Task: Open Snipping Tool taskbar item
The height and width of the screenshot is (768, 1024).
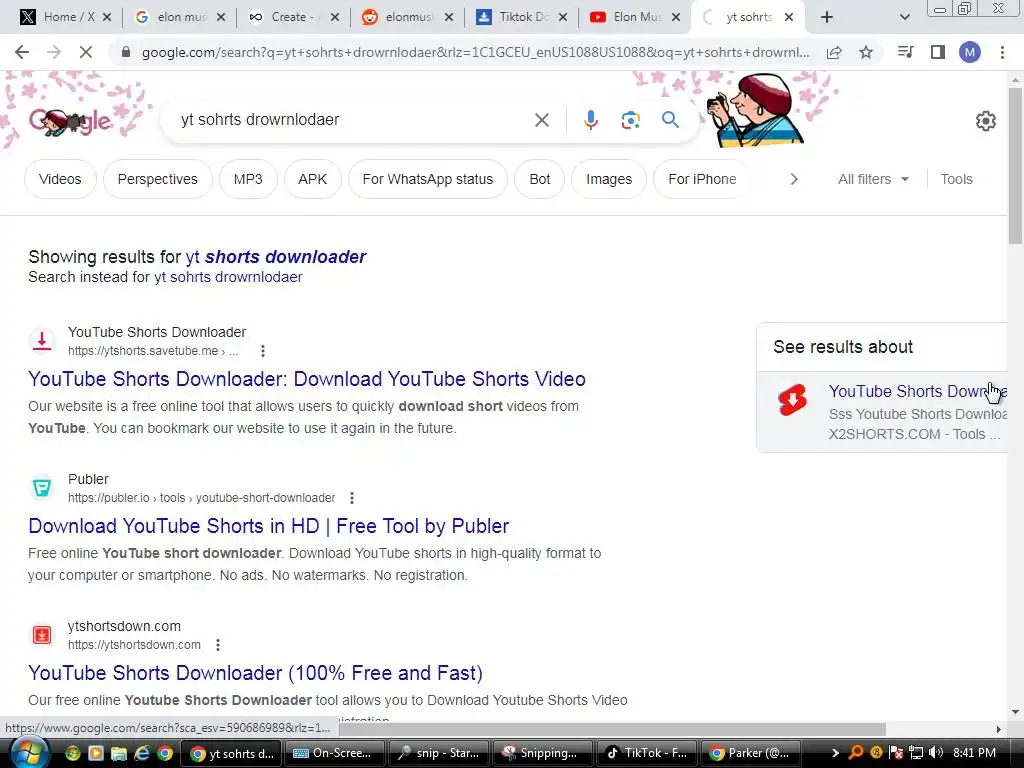Action: (541, 753)
